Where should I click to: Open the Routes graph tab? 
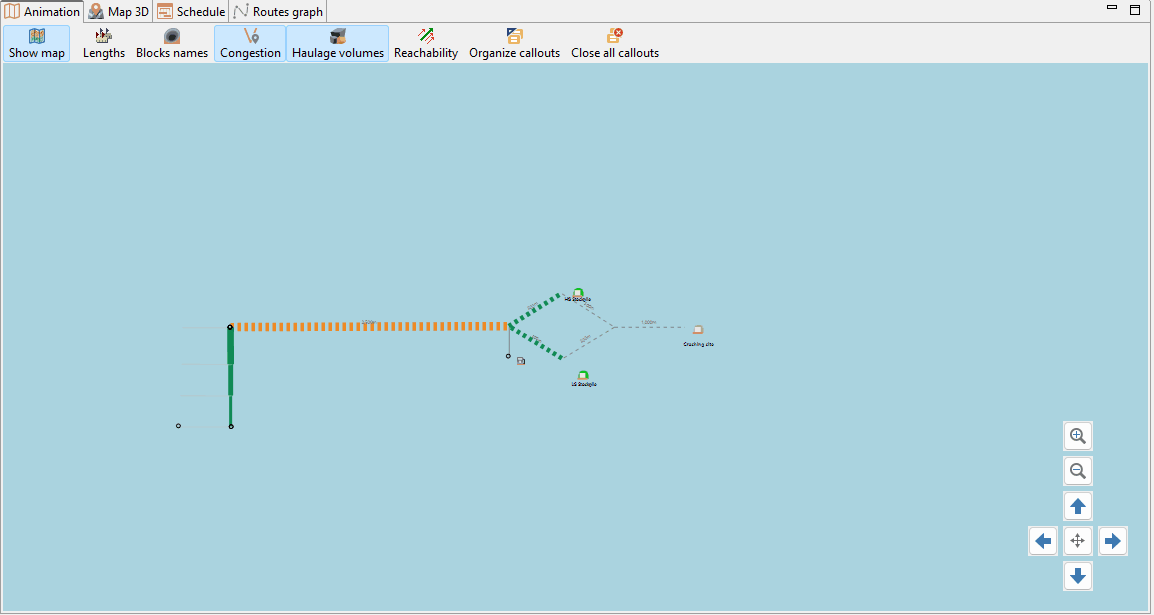[x=278, y=12]
